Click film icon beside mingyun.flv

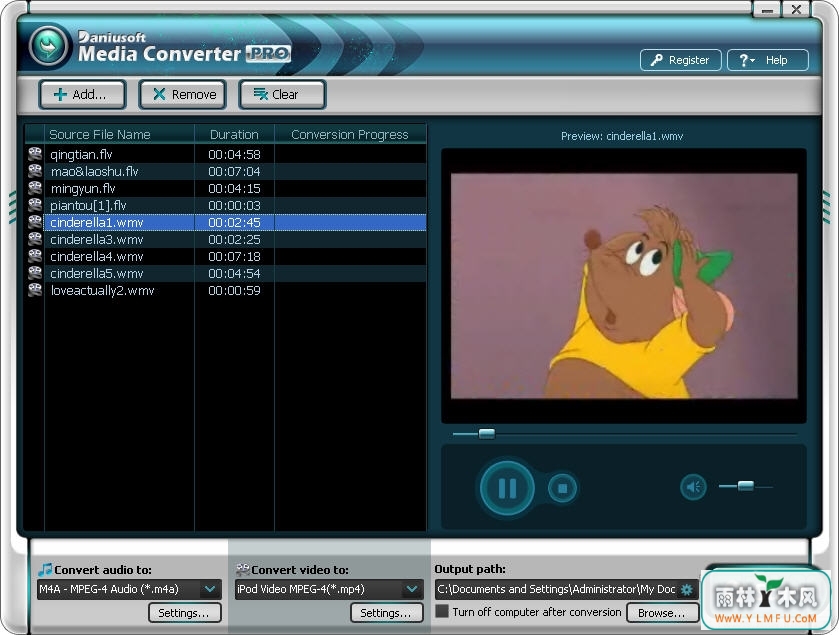35,188
